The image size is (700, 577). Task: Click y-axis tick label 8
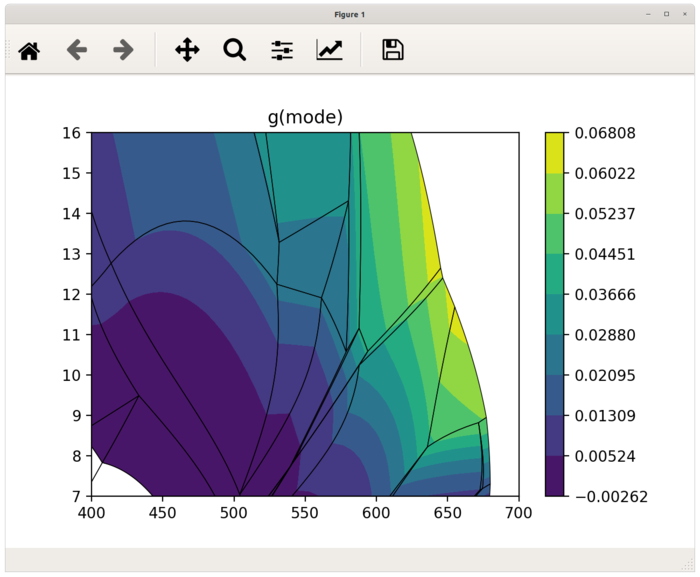76,456
